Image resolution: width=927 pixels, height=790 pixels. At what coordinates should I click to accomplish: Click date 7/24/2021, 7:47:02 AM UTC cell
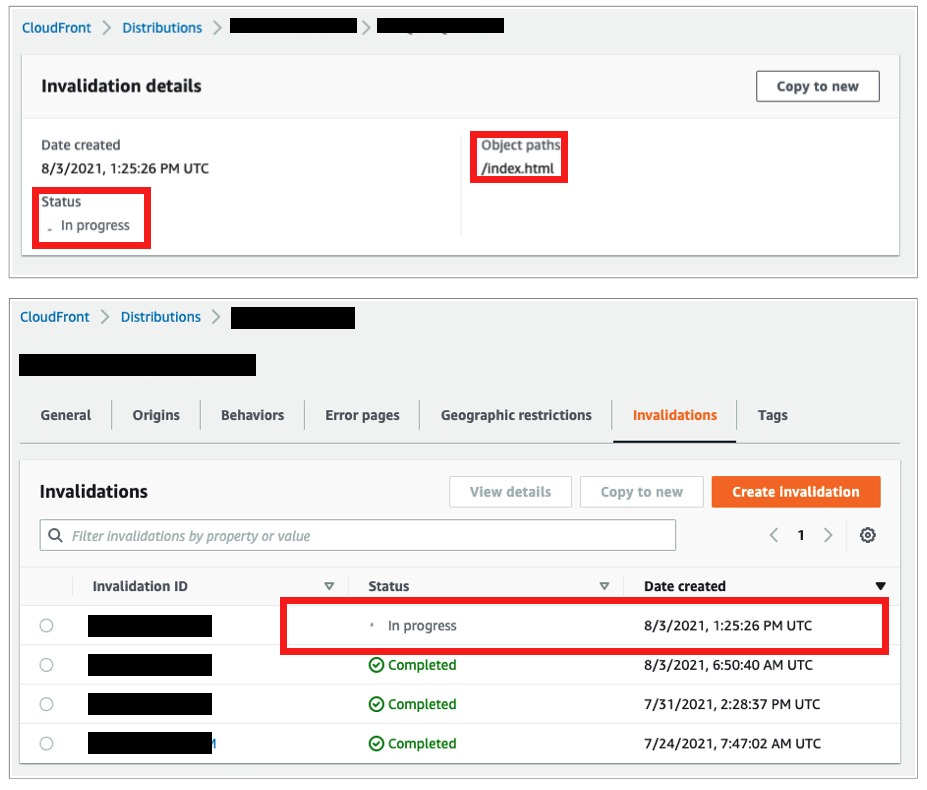click(x=732, y=743)
